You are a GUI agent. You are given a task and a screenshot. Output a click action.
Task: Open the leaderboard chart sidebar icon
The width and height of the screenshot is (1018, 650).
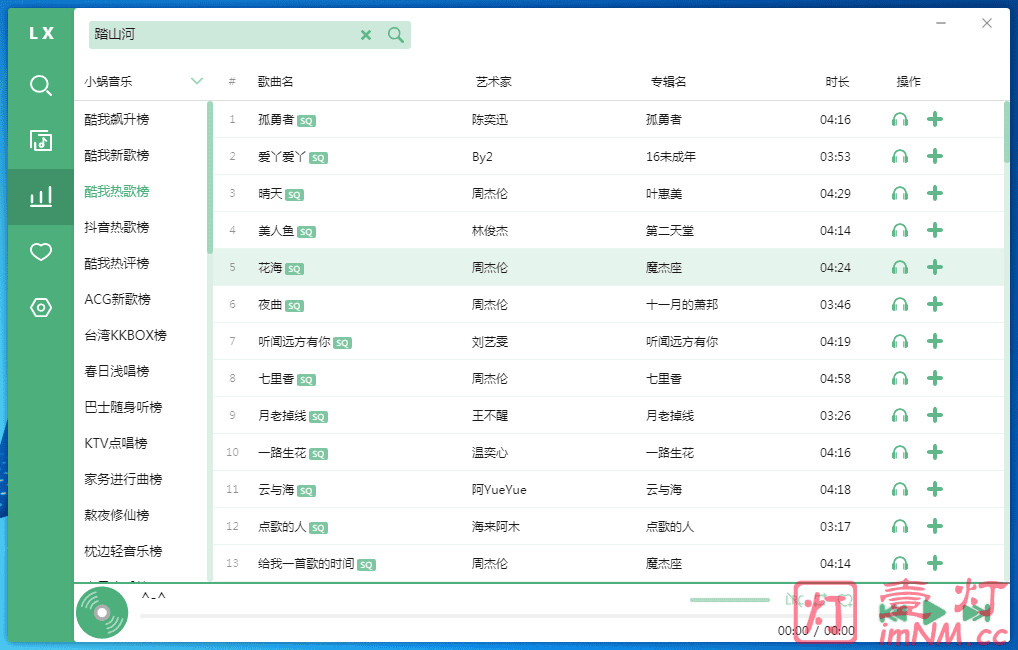coord(41,196)
